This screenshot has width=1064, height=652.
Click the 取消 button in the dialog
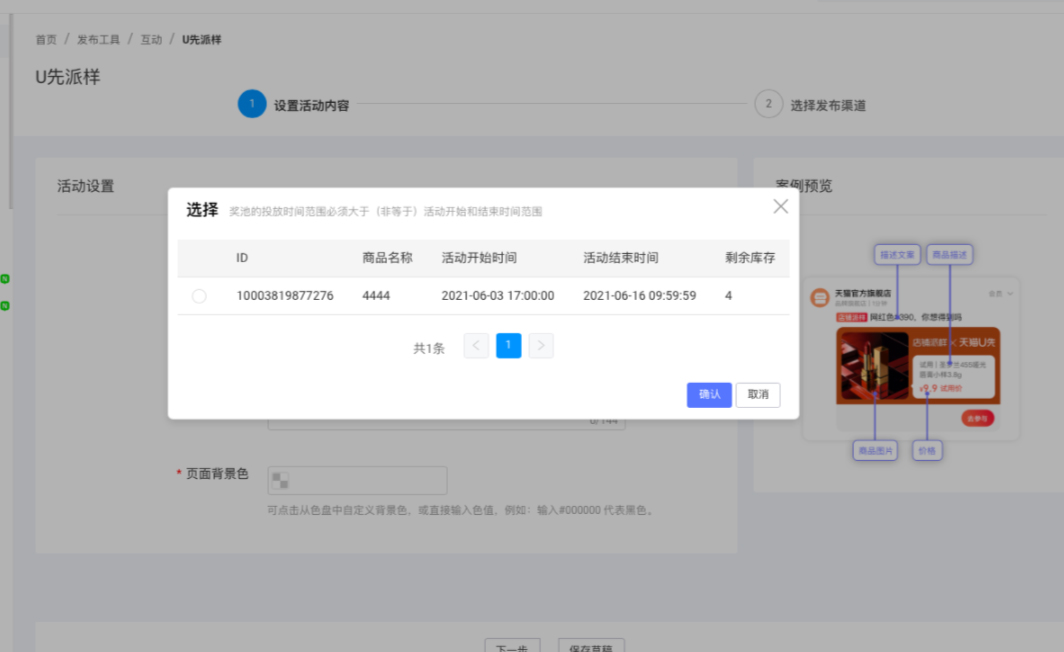[x=758, y=395]
